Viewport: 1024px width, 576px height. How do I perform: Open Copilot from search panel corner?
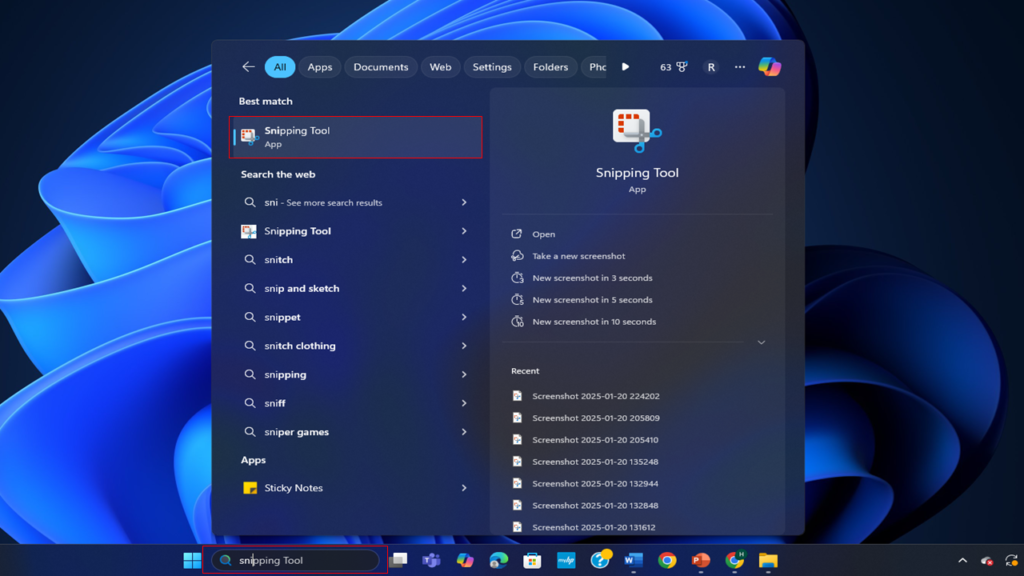point(769,67)
